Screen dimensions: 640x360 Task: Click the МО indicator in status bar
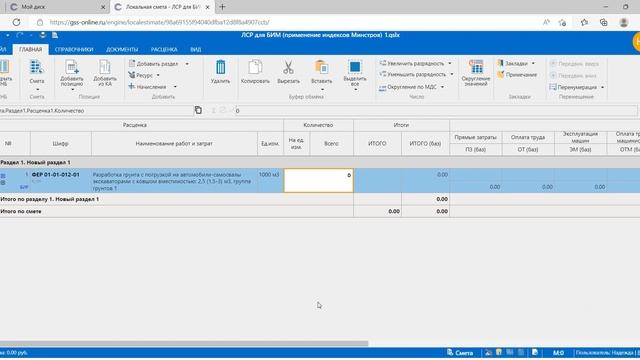(558, 353)
